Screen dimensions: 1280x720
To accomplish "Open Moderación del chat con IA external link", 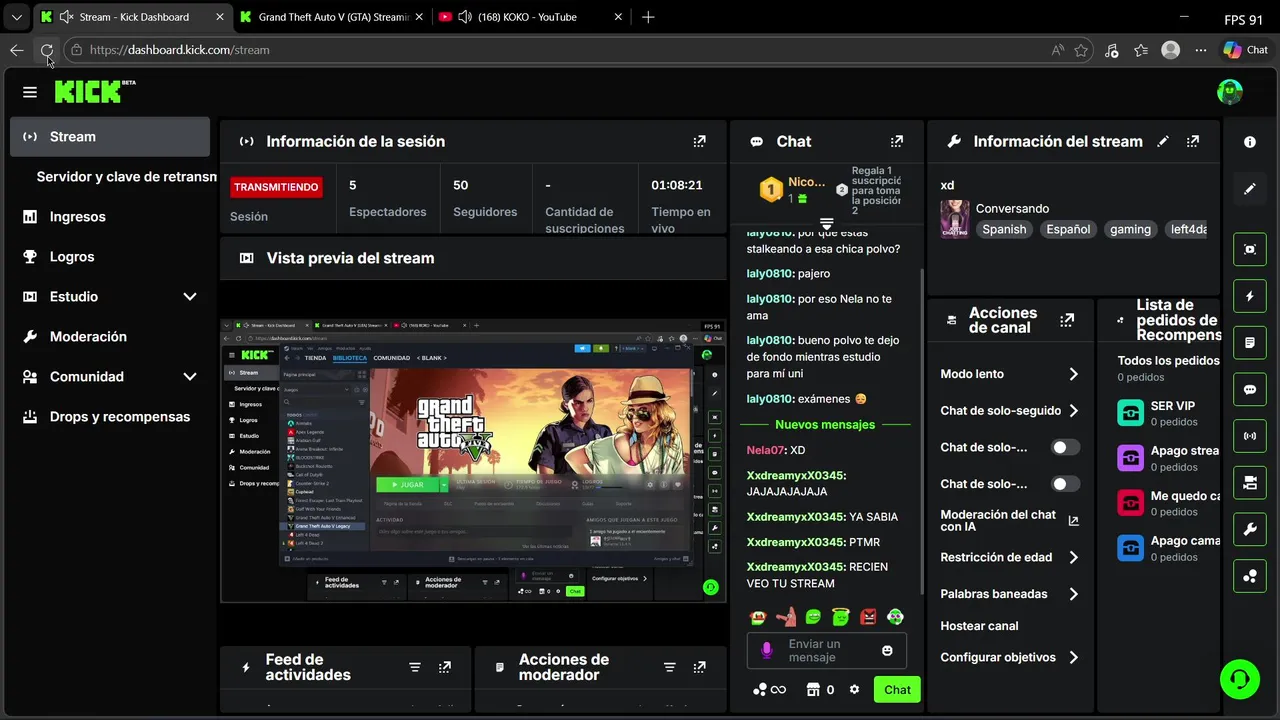I will 1074,520.
